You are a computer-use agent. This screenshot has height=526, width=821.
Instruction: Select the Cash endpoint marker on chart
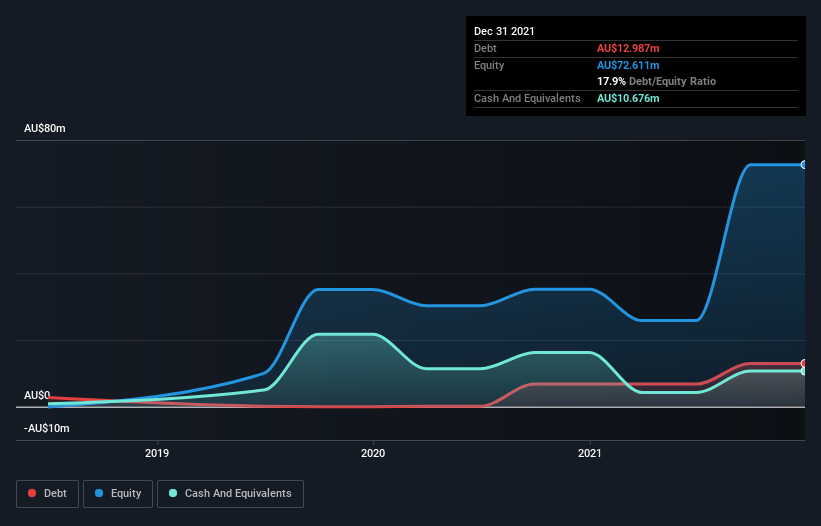coord(804,371)
